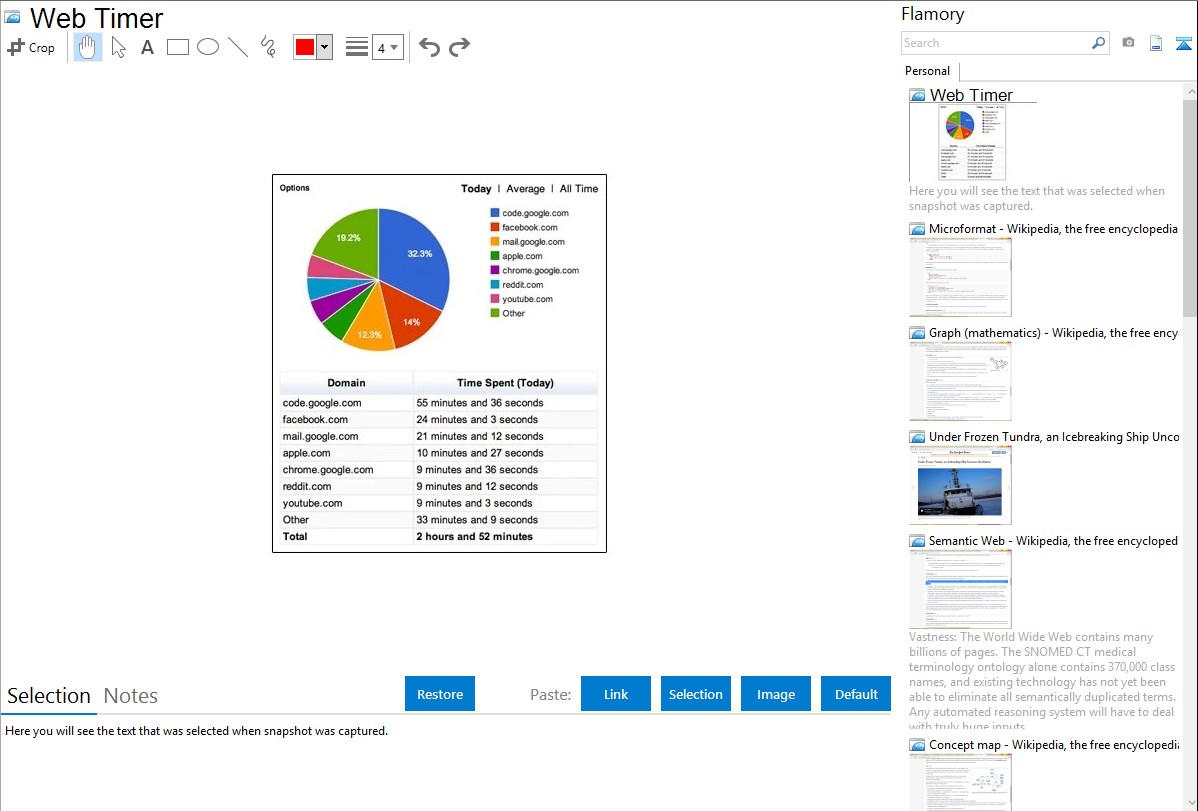Click Average in the Web Timer image

click(526, 189)
